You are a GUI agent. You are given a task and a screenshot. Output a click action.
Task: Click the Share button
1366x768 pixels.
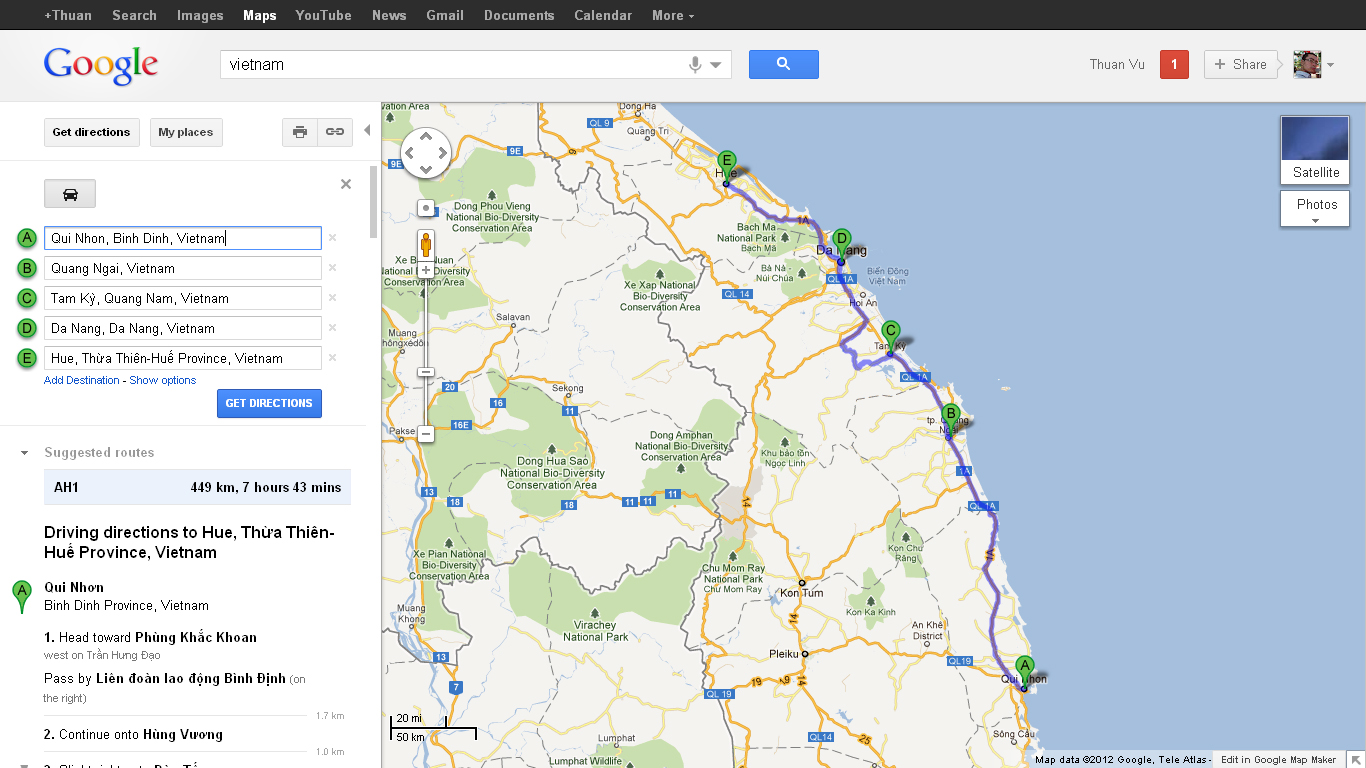[1241, 64]
